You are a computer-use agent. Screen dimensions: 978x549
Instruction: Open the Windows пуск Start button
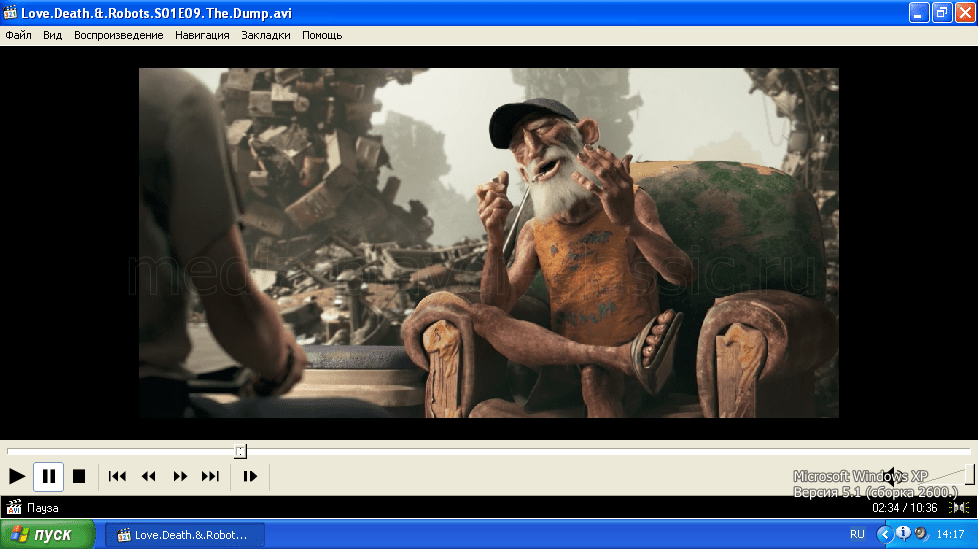tap(47, 535)
